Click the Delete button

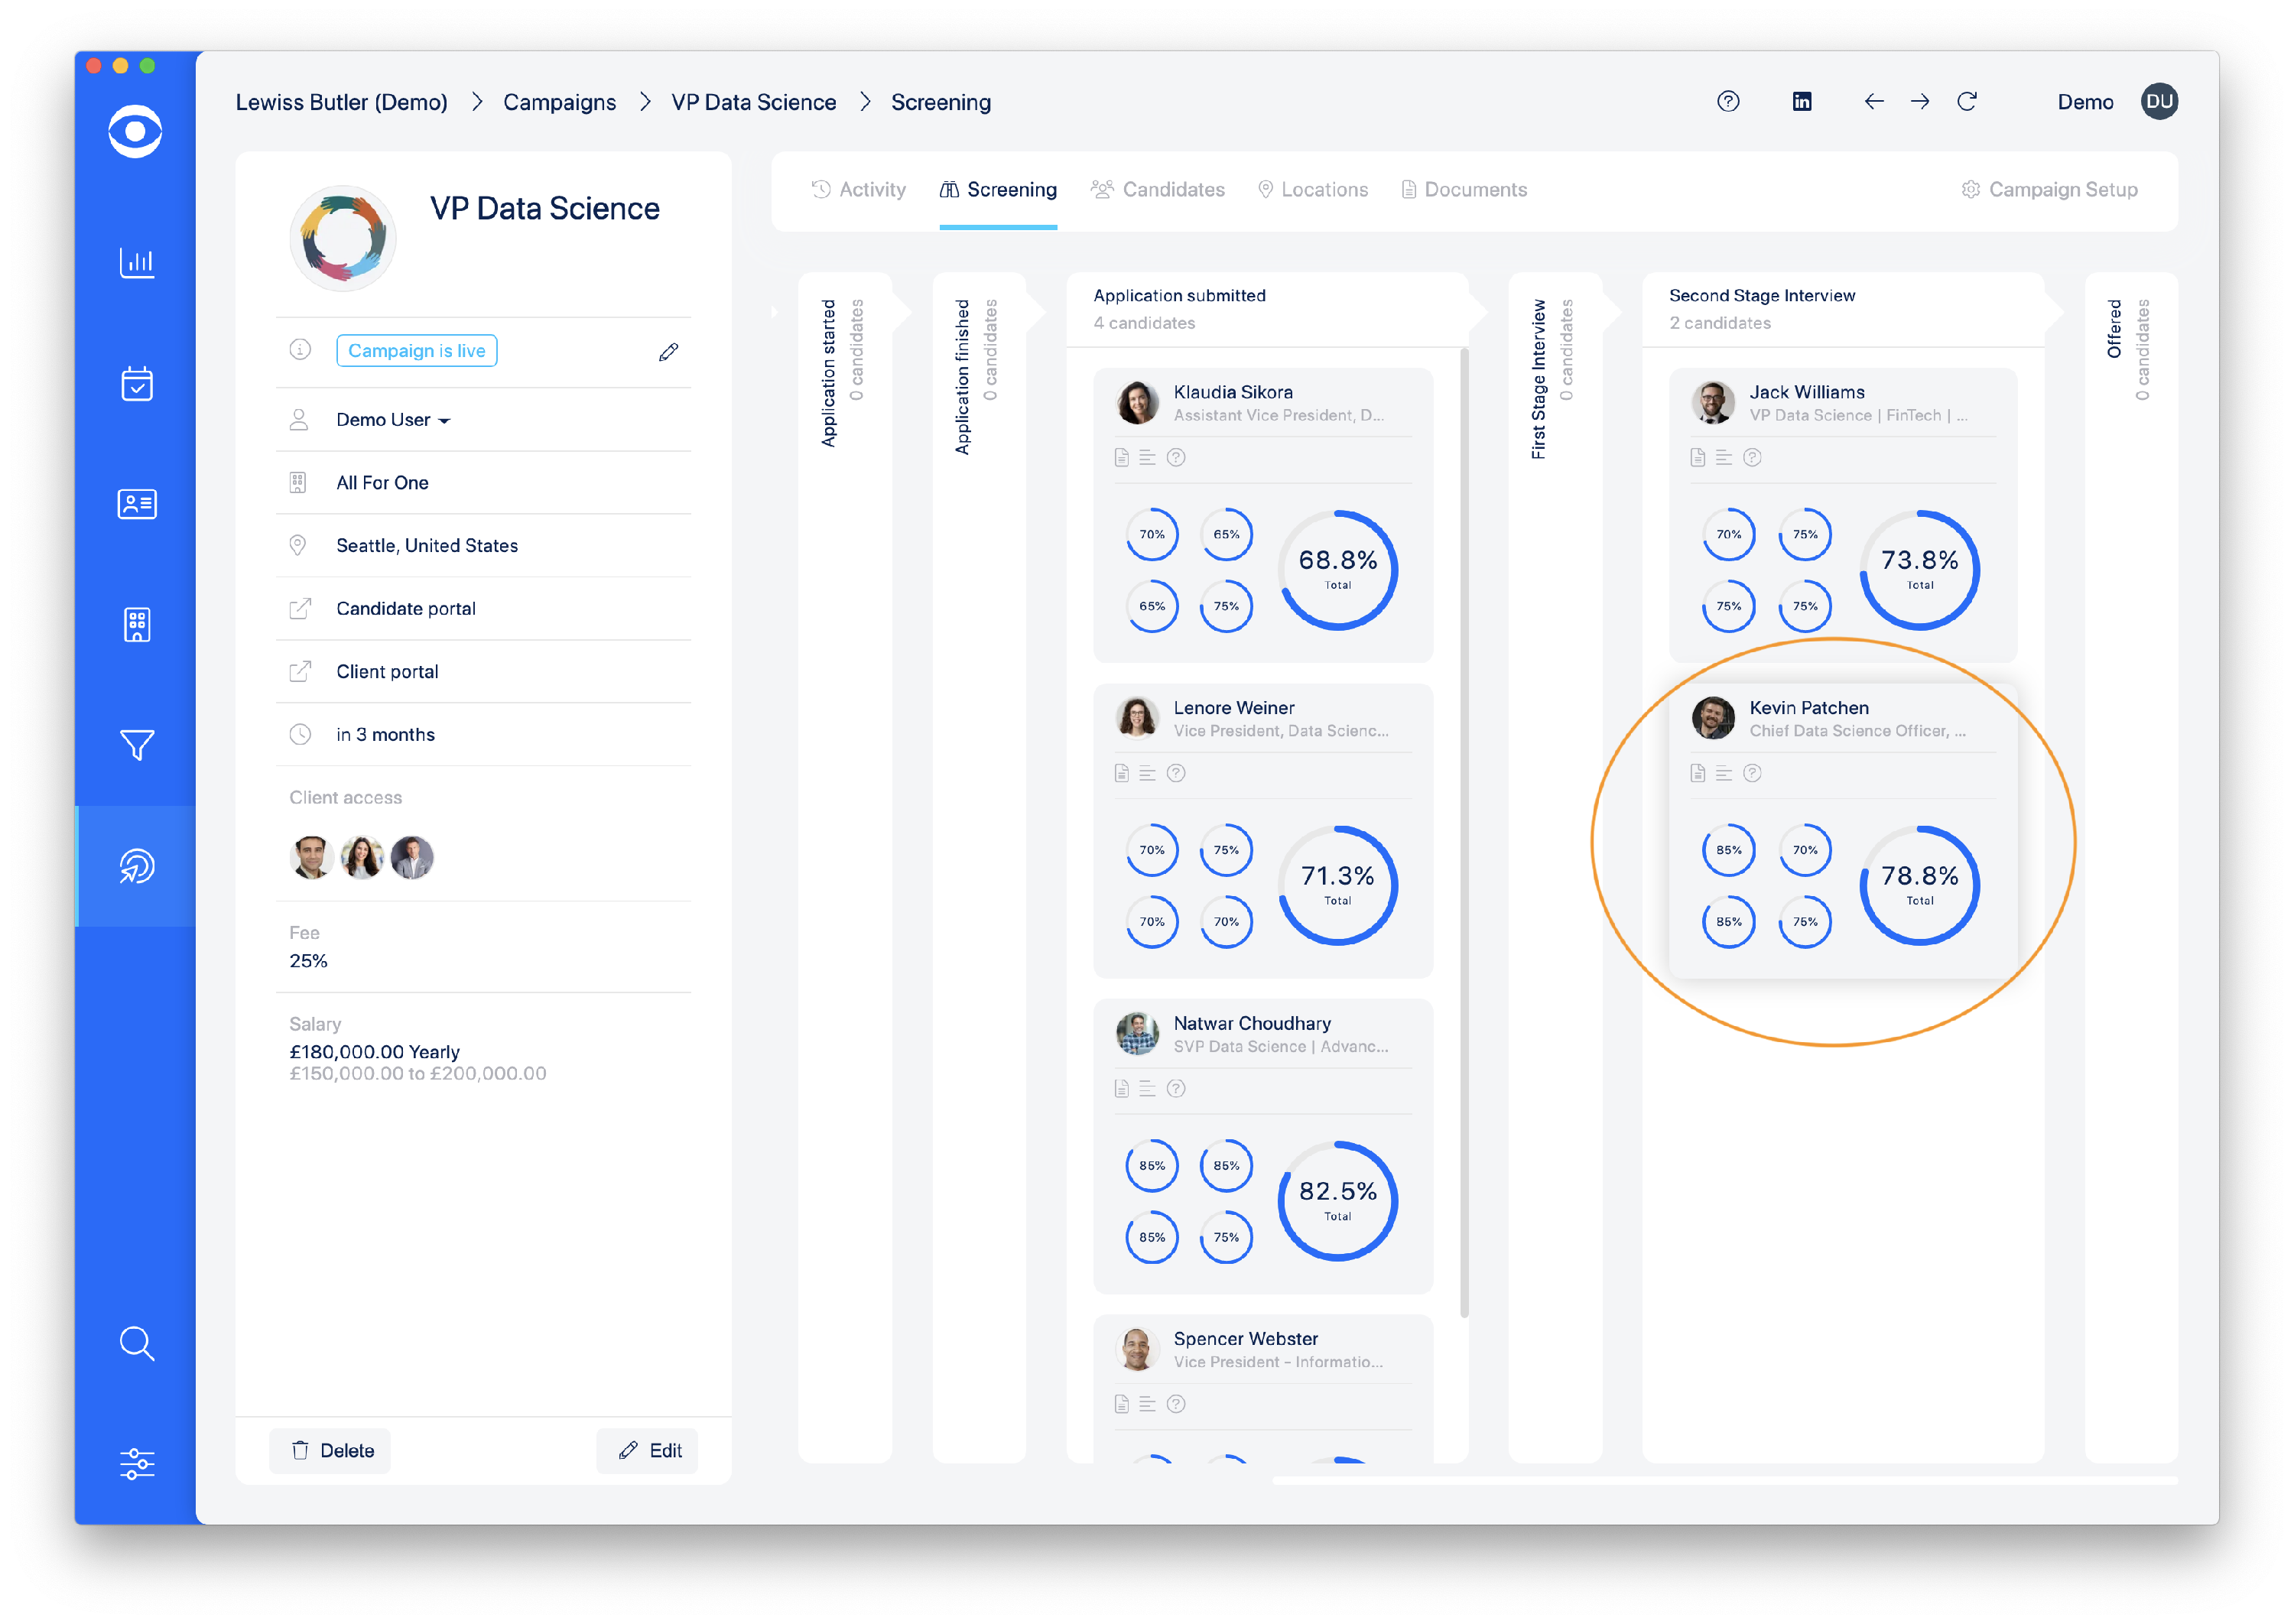click(x=332, y=1450)
